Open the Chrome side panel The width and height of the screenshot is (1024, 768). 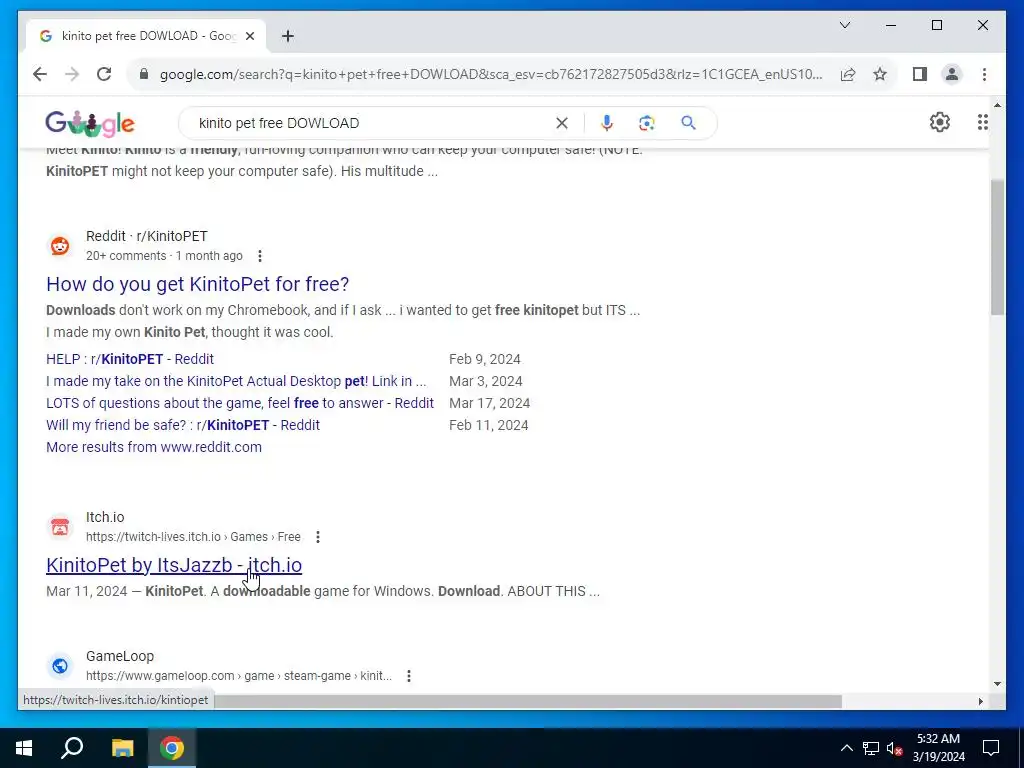pyautogui.click(x=920, y=74)
